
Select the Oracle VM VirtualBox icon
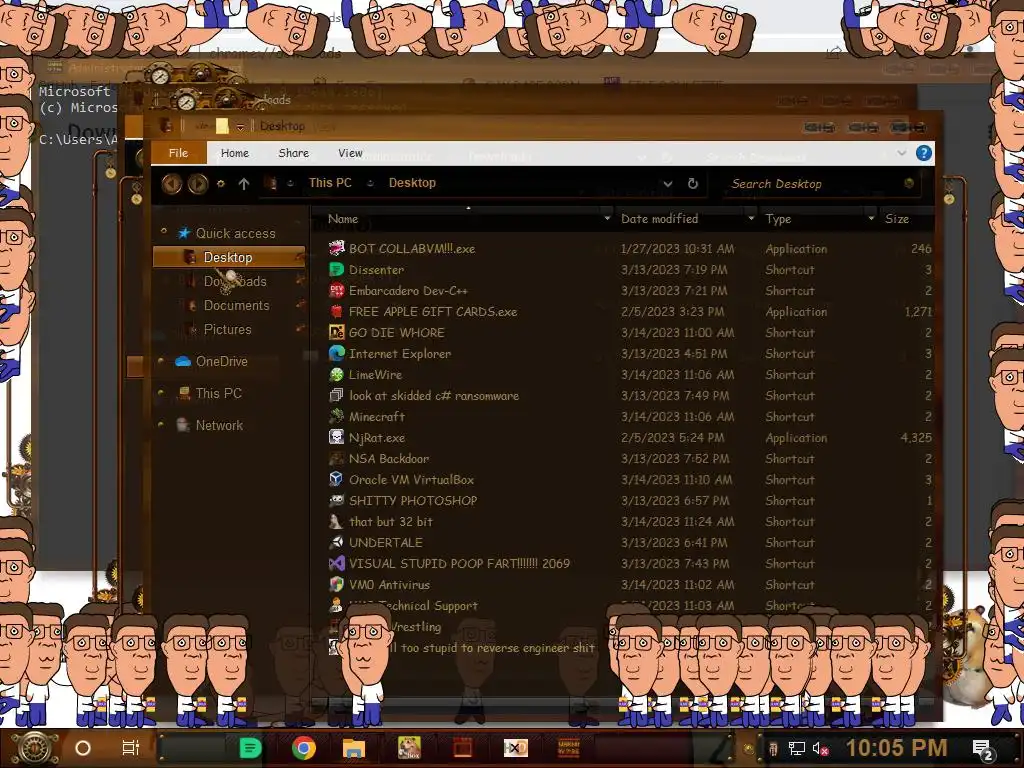coord(336,479)
